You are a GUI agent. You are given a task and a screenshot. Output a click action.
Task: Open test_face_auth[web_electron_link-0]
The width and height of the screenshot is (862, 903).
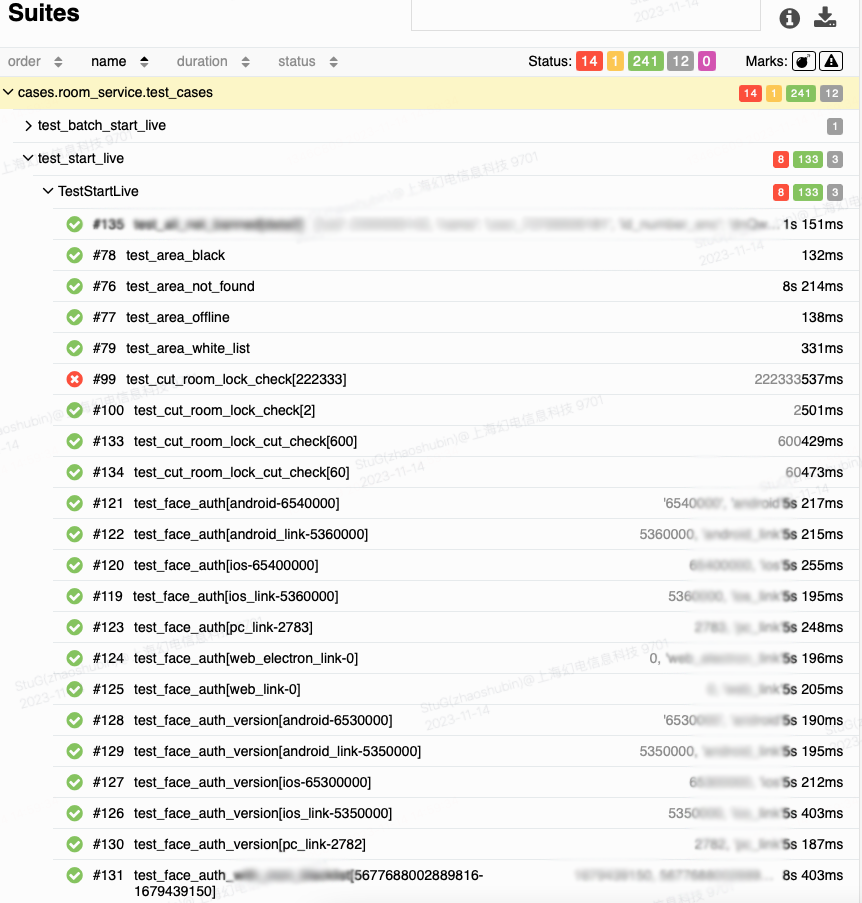point(456,659)
